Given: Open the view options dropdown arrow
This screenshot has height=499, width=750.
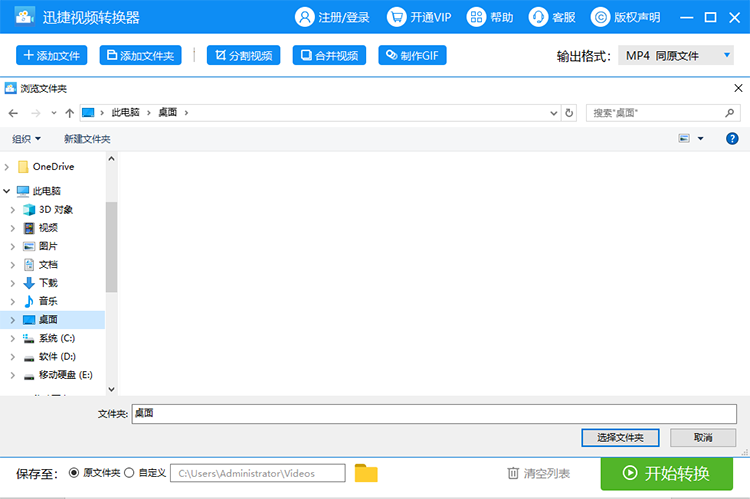Looking at the screenshot, I should [x=701, y=139].
